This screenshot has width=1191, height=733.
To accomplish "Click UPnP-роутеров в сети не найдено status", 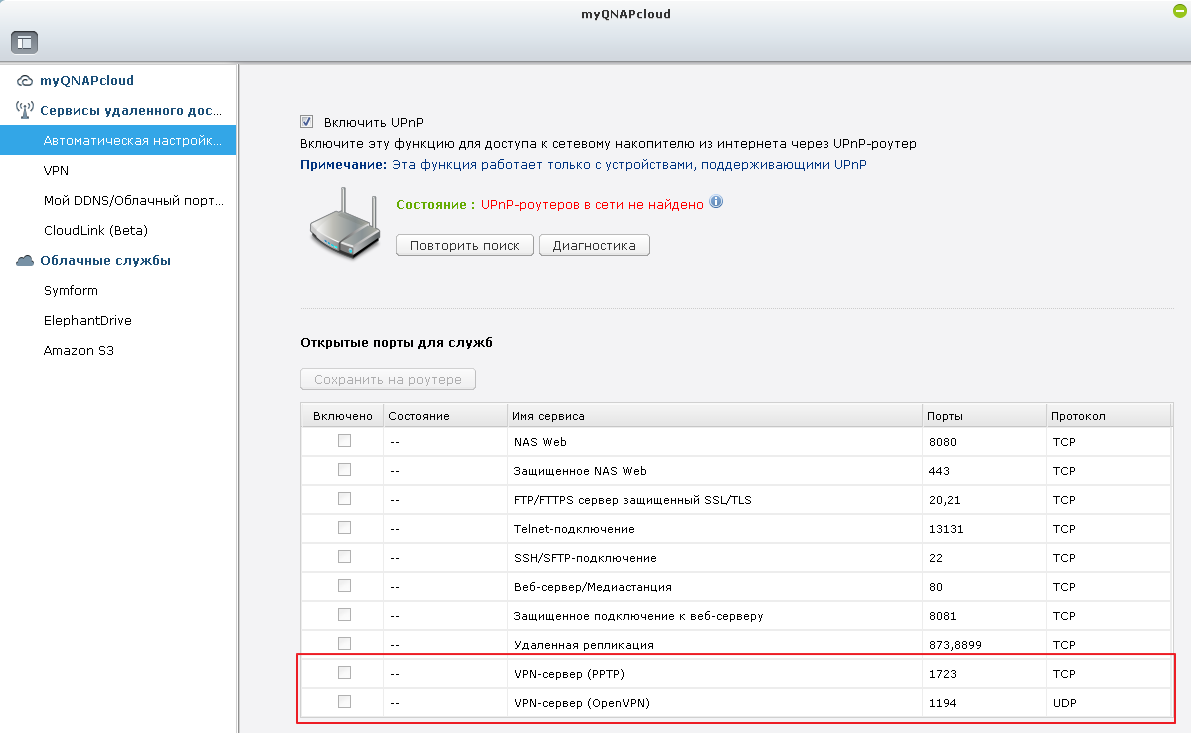I will click(x=592, y=204).
